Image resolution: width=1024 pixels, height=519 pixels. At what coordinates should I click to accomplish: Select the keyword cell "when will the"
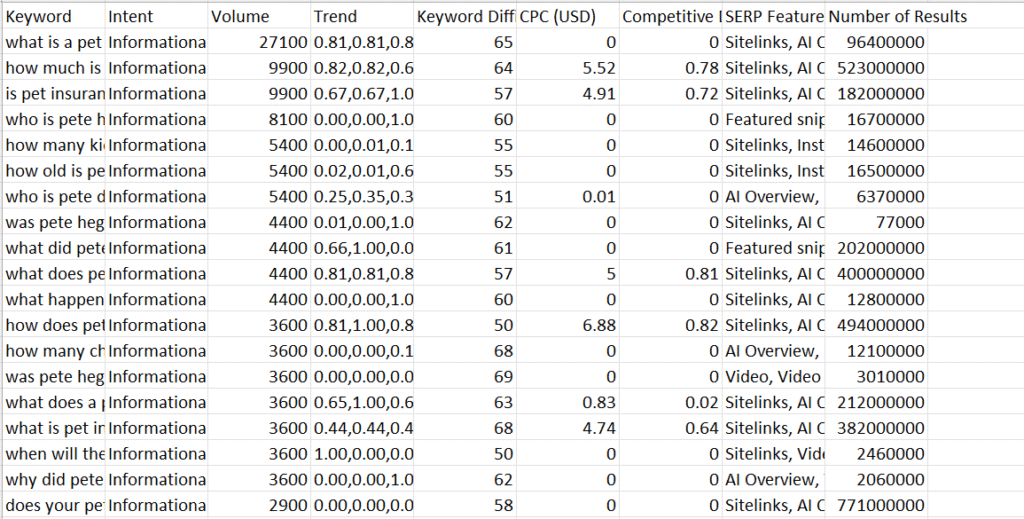[x=52, y=454]
